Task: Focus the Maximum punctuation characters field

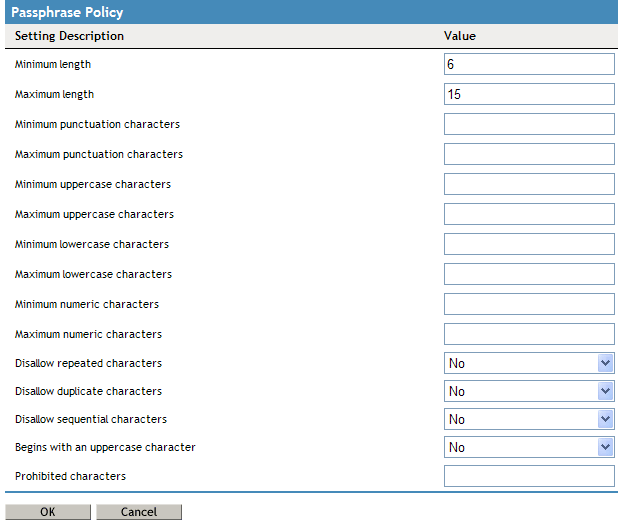Action: pos(529,154)
